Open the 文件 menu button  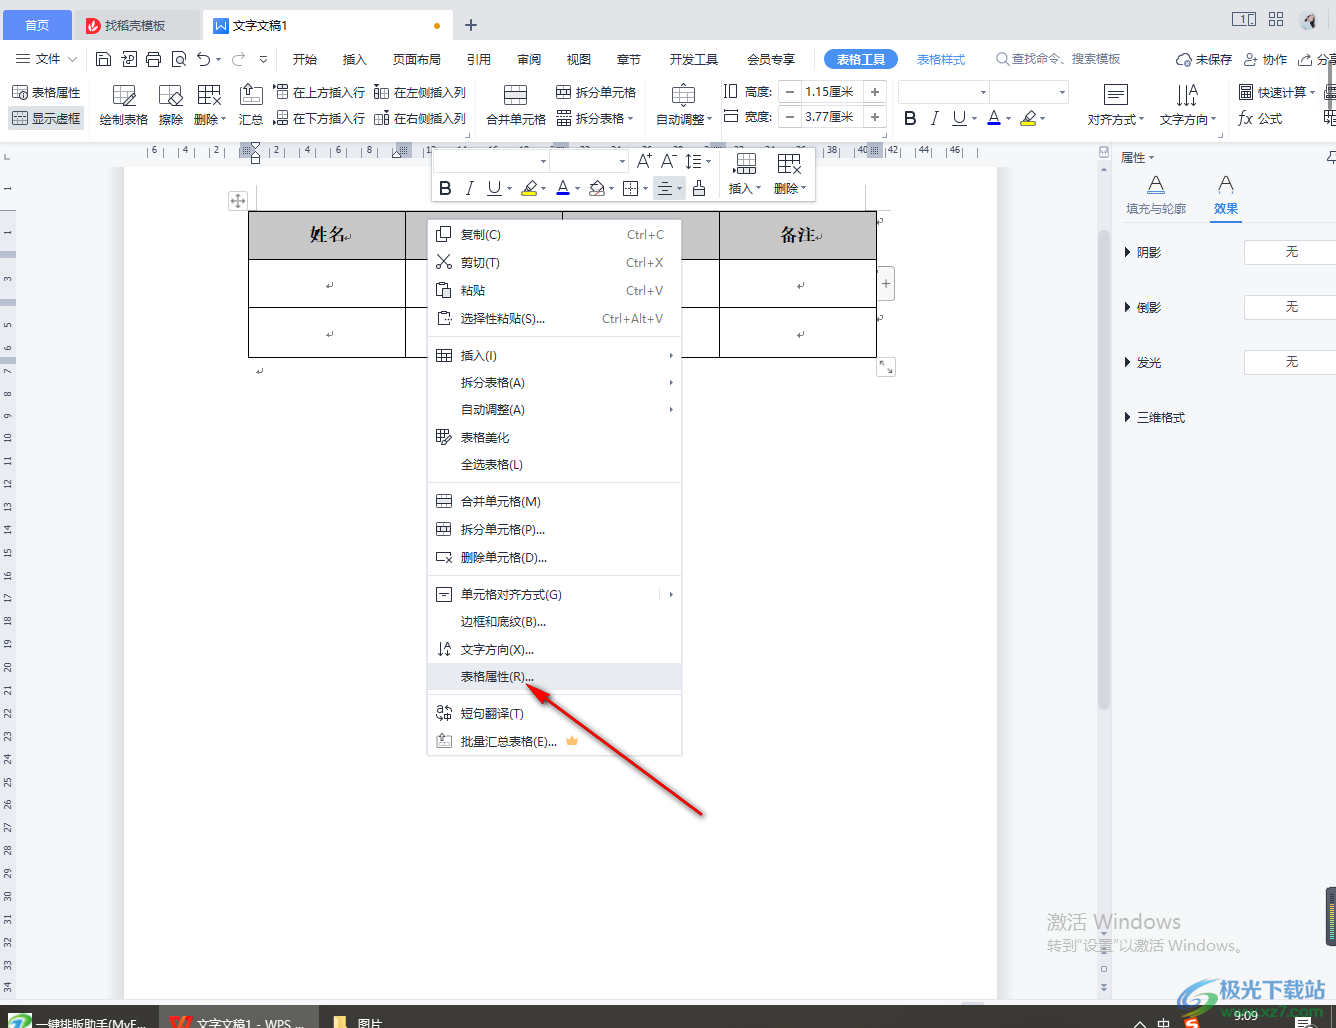(x=47, y=59)
